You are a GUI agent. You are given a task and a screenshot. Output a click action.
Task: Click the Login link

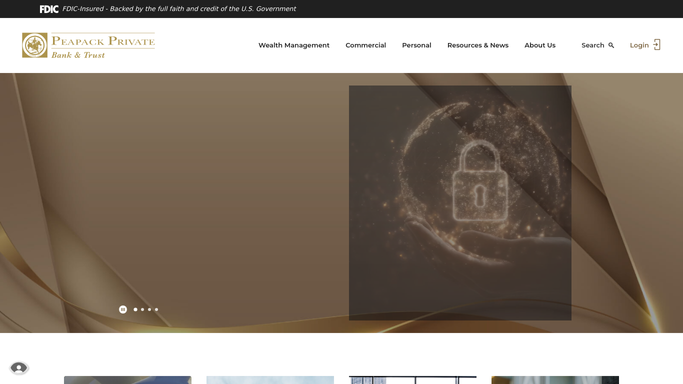639,45
